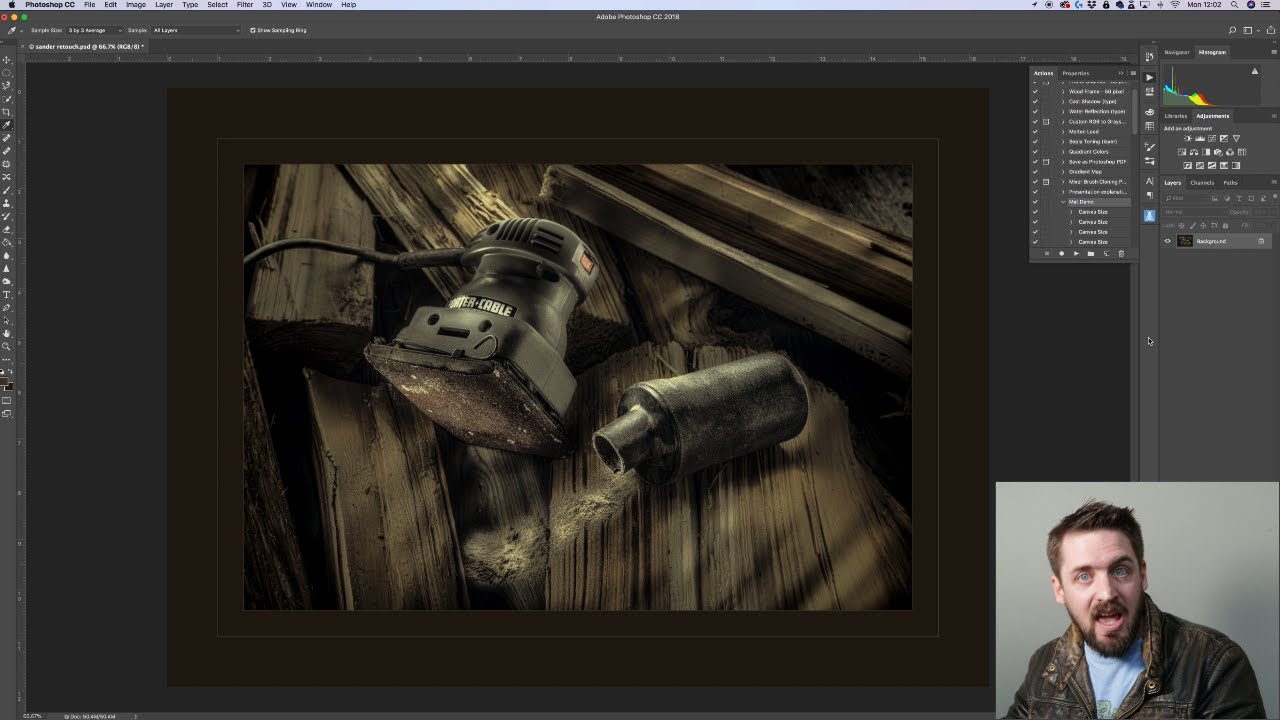Select the Paint Bucket tool

tap(7, 242)
